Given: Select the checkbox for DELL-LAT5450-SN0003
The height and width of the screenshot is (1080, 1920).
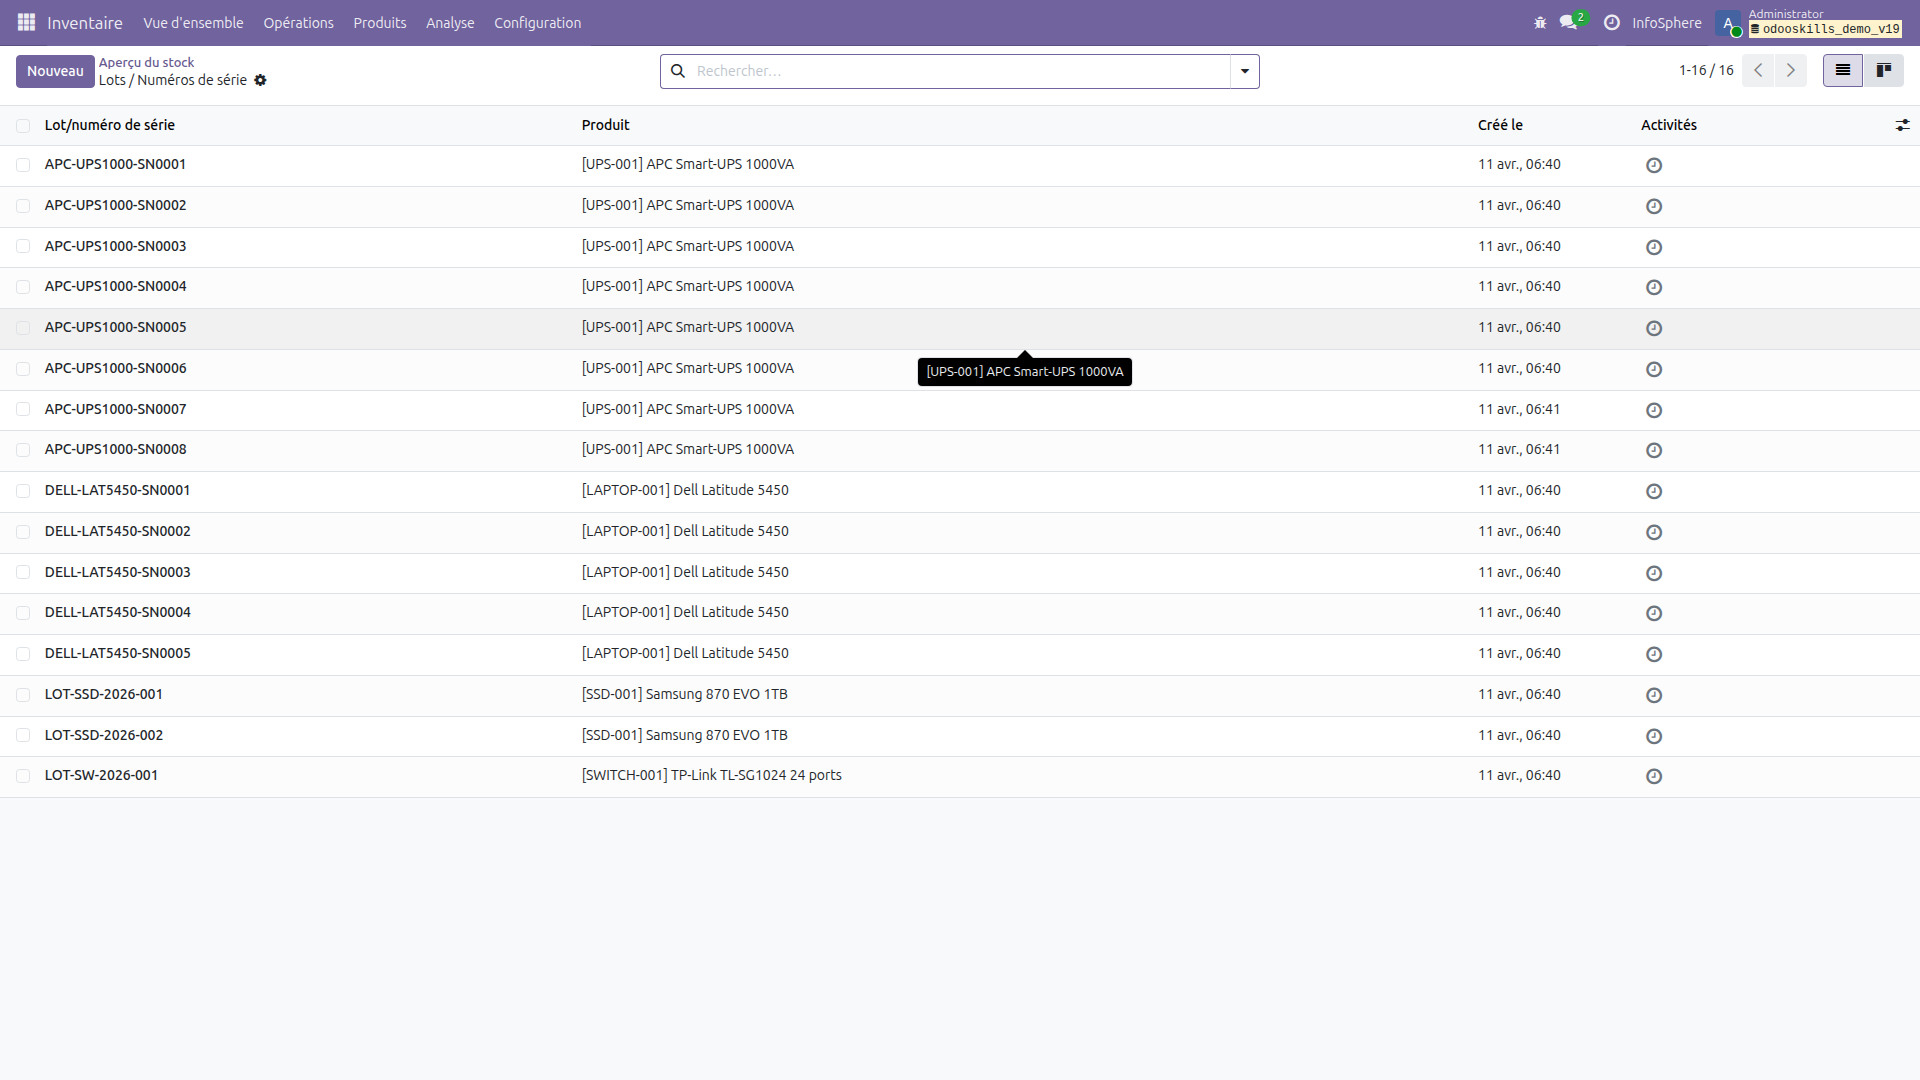Looking at the screenshot, I should click(23, 572).
